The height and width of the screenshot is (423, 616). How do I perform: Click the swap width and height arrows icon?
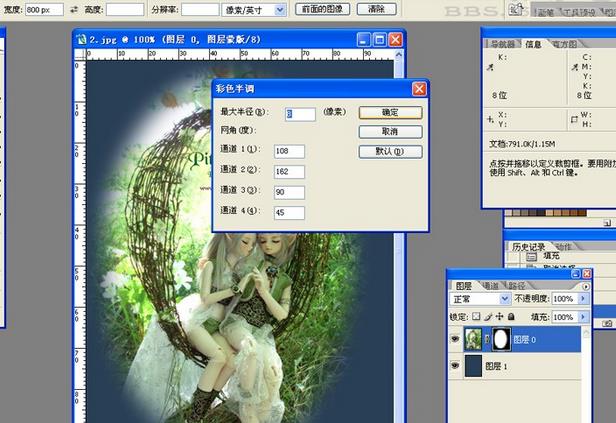click(x=74, y=10)
